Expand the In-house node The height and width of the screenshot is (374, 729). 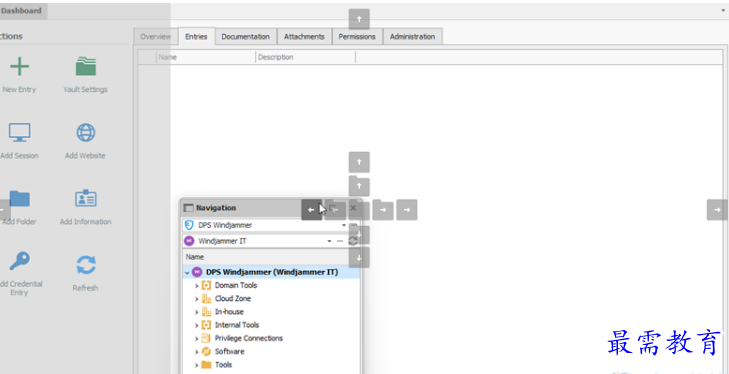(x=197, y=312)
